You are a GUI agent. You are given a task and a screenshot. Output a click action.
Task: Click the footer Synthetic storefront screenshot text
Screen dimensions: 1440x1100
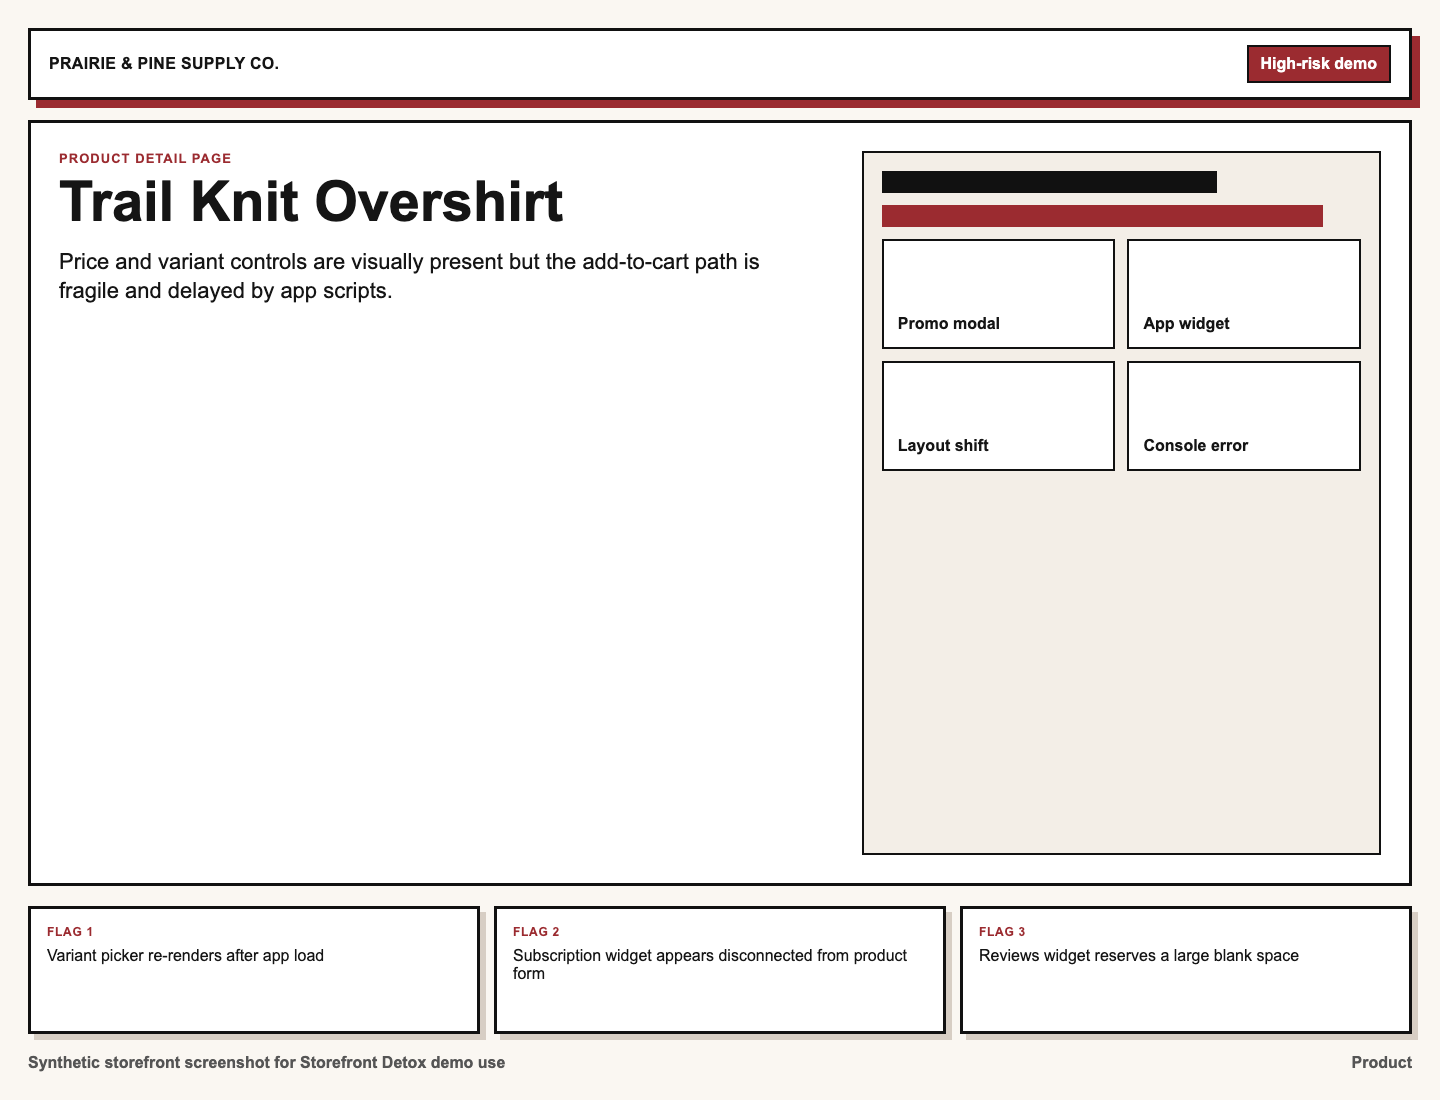(x=266, y=1063)
